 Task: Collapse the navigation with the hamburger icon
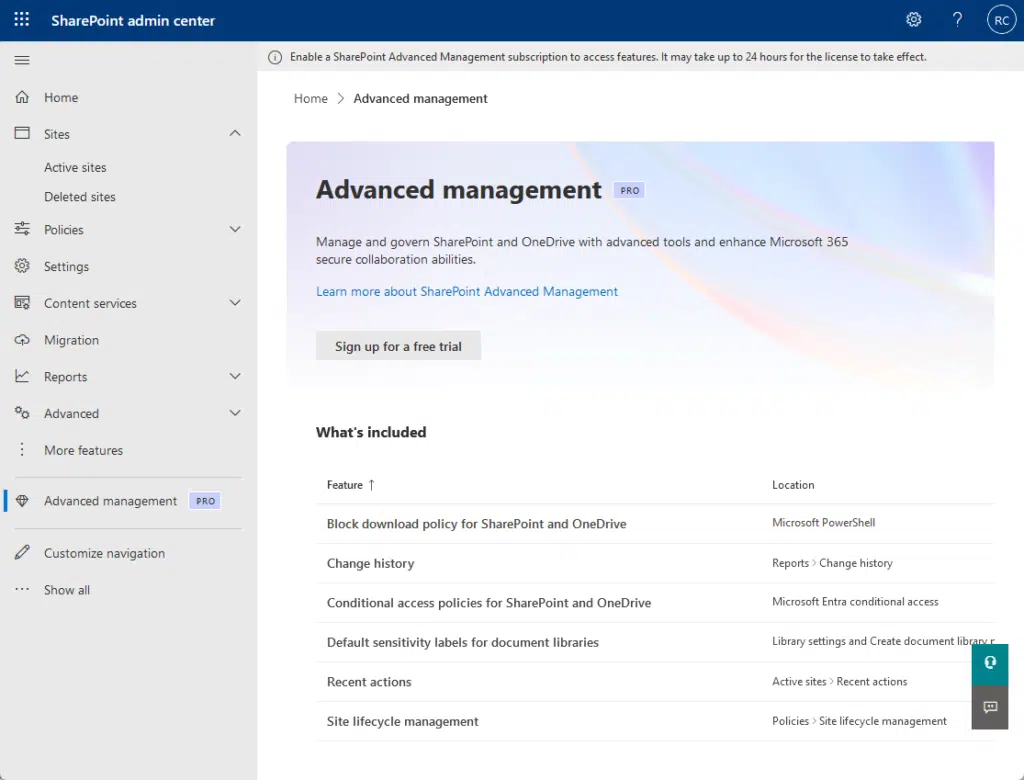[21, 59]
